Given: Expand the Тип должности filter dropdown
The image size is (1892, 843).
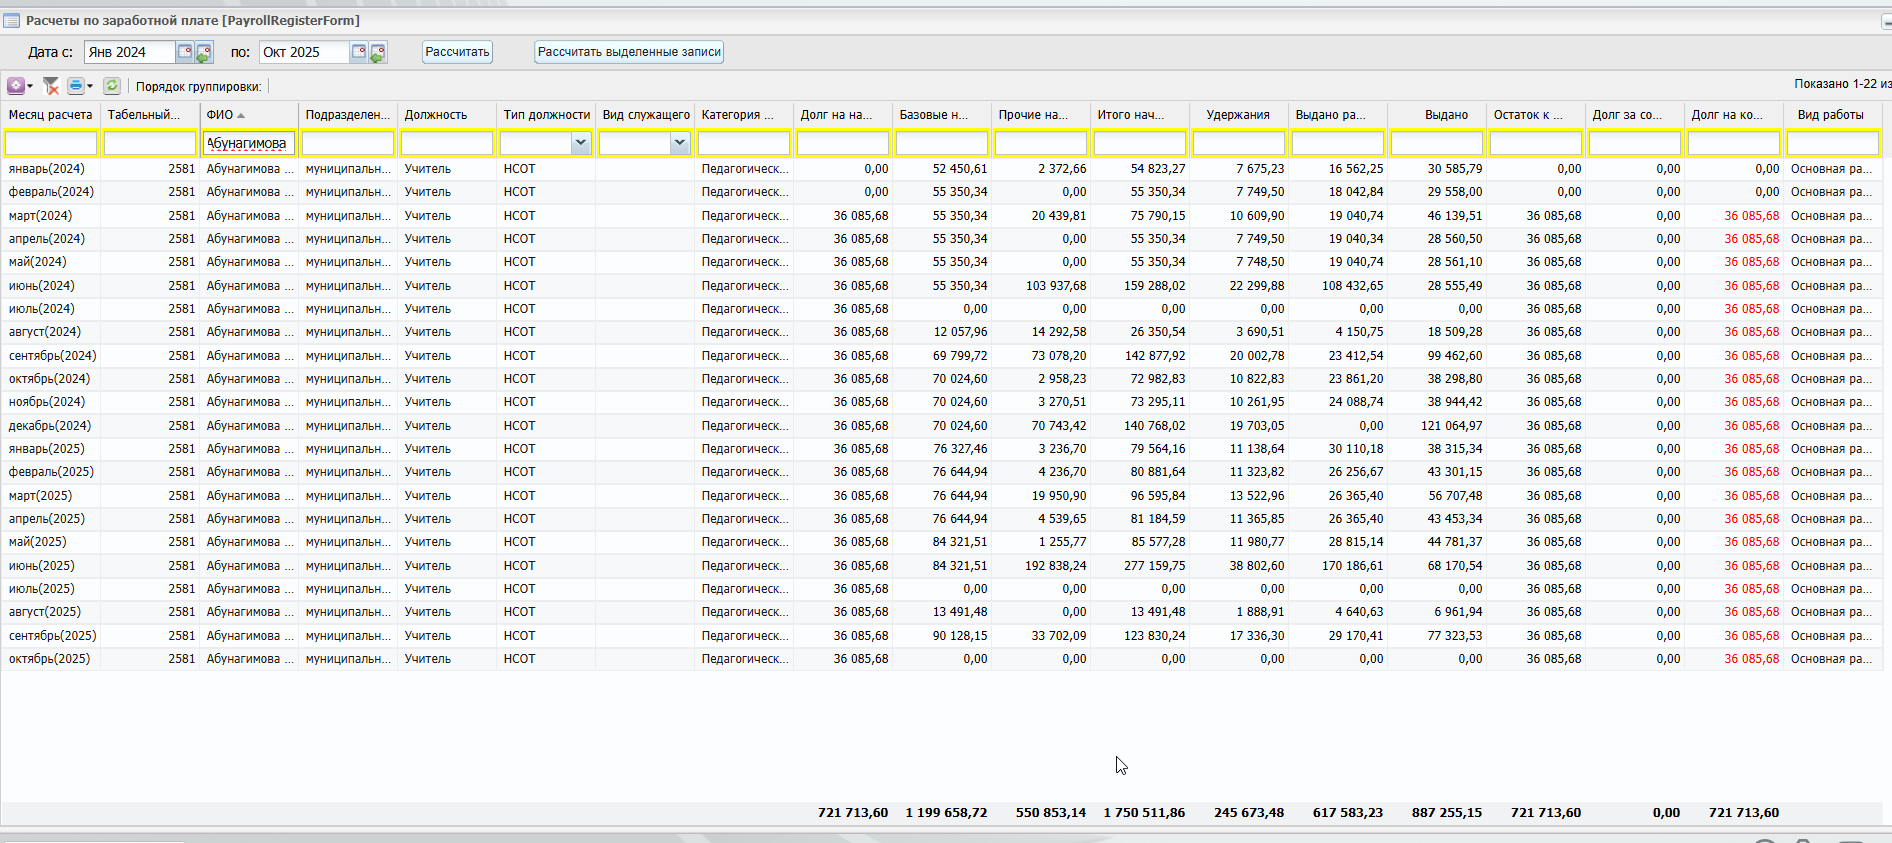Looking at the screenshot, I should click(580, 143).
